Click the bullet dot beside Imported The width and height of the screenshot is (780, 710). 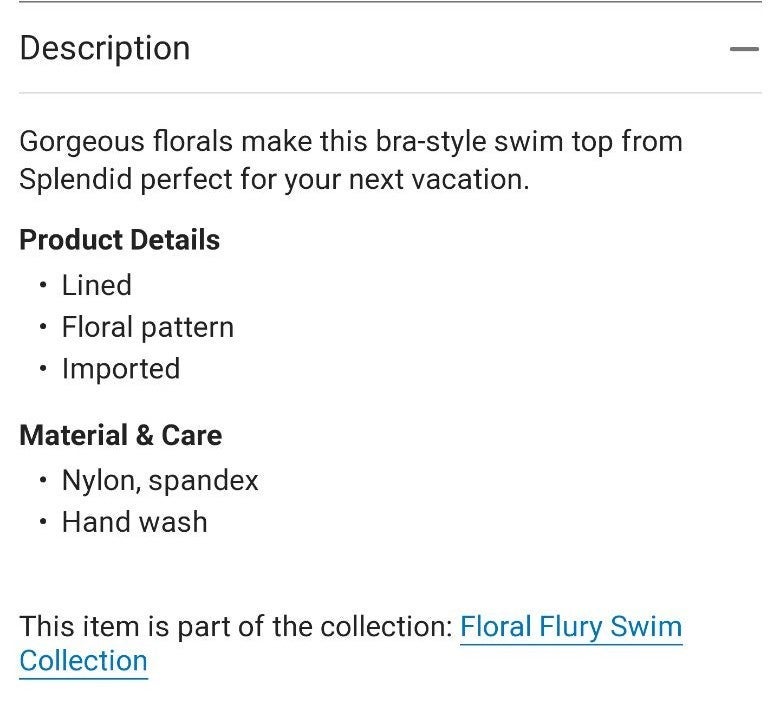(43, 369)
